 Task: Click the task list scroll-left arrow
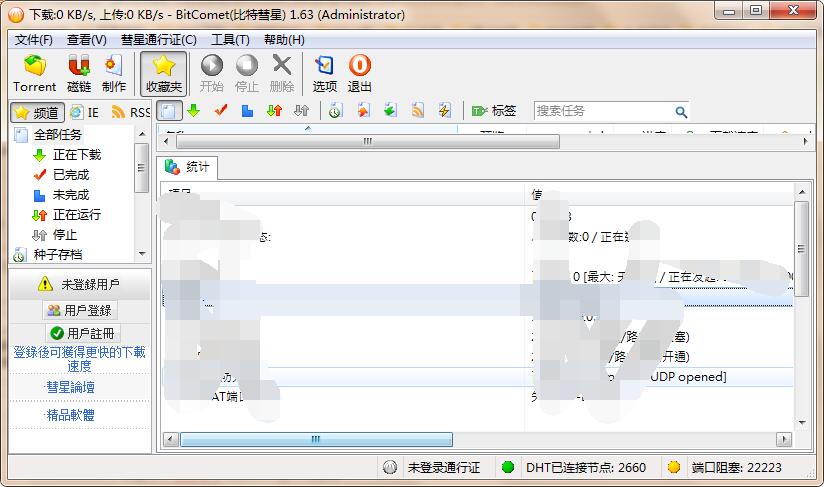(166, 141)
